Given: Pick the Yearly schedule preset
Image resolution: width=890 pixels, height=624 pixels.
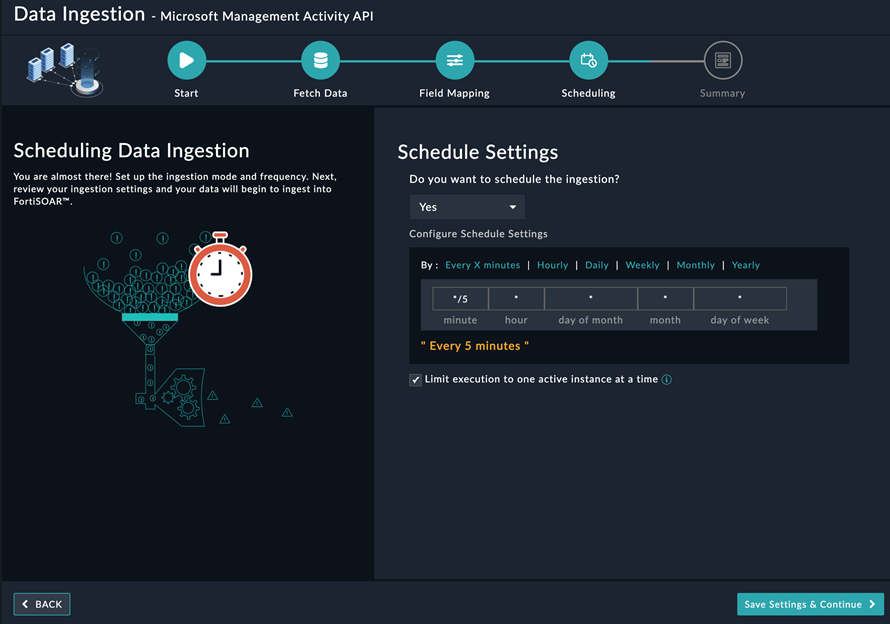Looking at the screenshot, I should coord(746,265).
